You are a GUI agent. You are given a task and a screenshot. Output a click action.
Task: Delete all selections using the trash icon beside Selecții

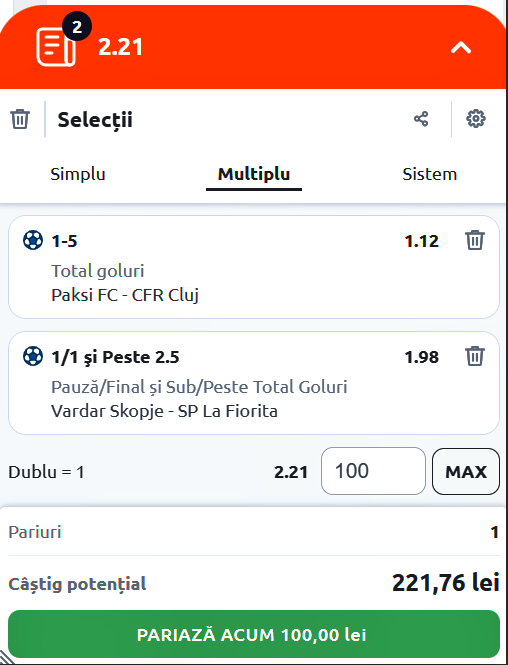point(20,119)
